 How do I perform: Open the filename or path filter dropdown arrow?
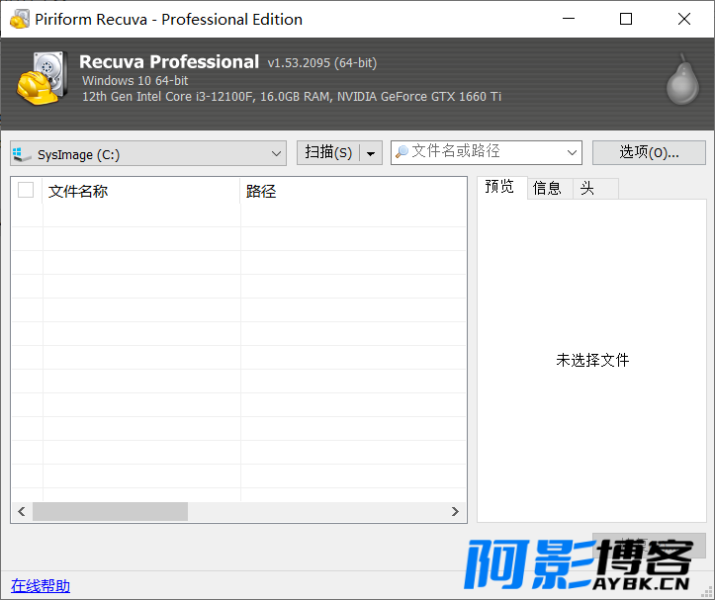click(572, 152)
